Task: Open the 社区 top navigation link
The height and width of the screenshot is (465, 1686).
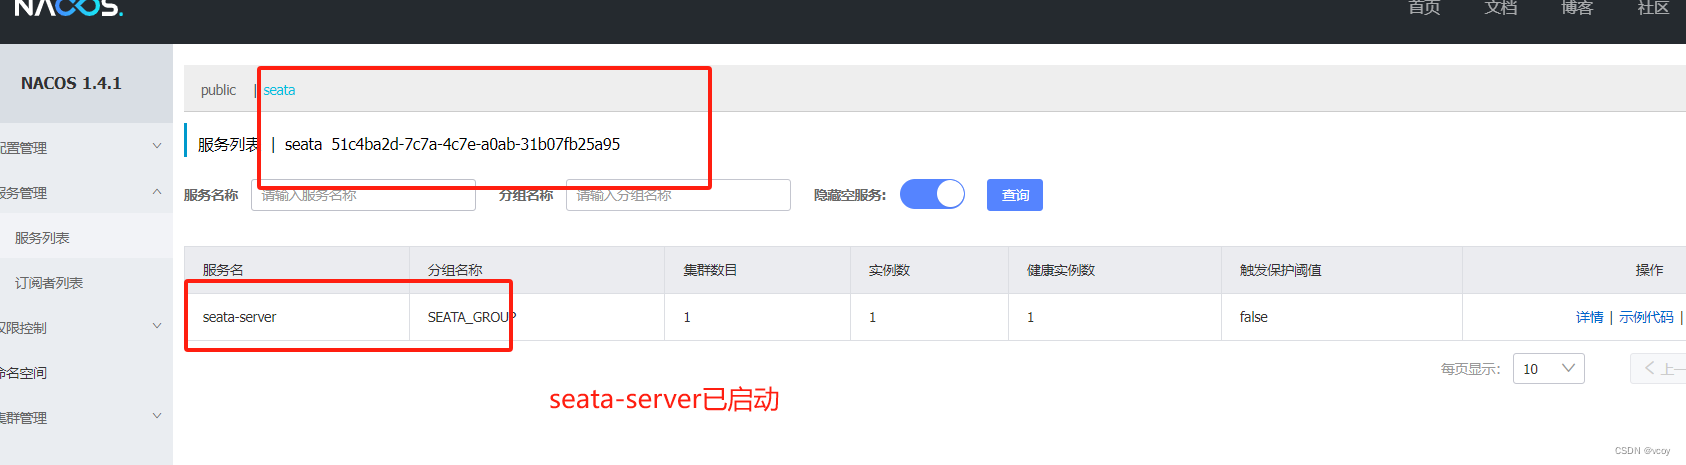Action: (1653, 8)
